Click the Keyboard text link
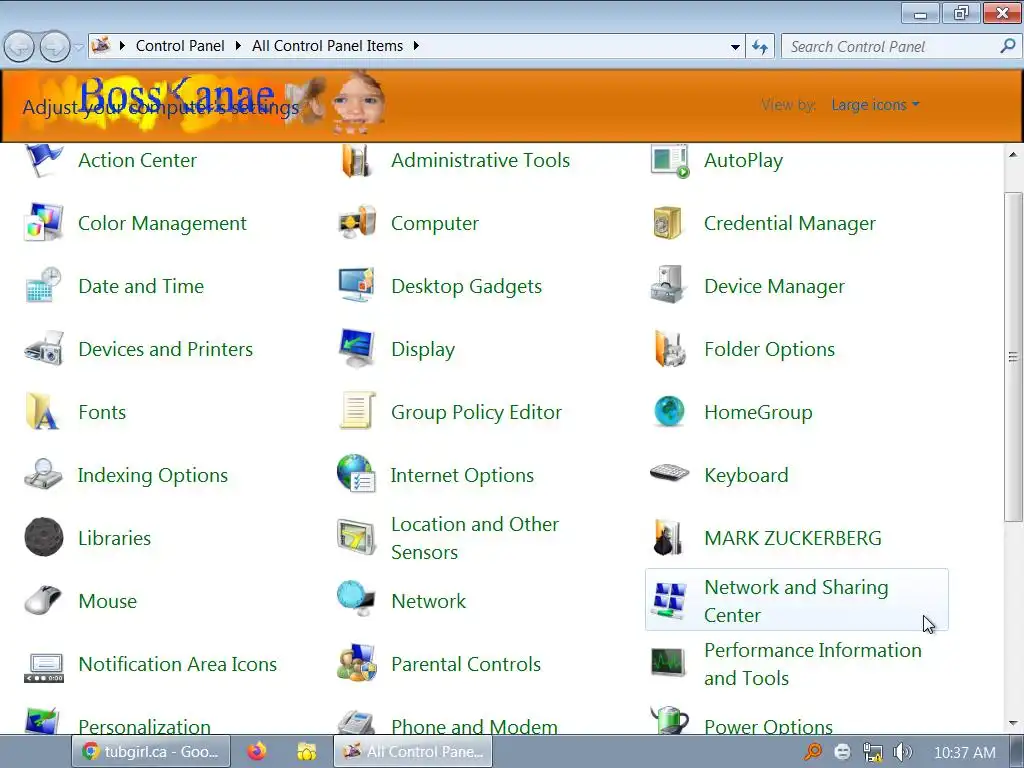The image size is (1024, 768). 746,475
